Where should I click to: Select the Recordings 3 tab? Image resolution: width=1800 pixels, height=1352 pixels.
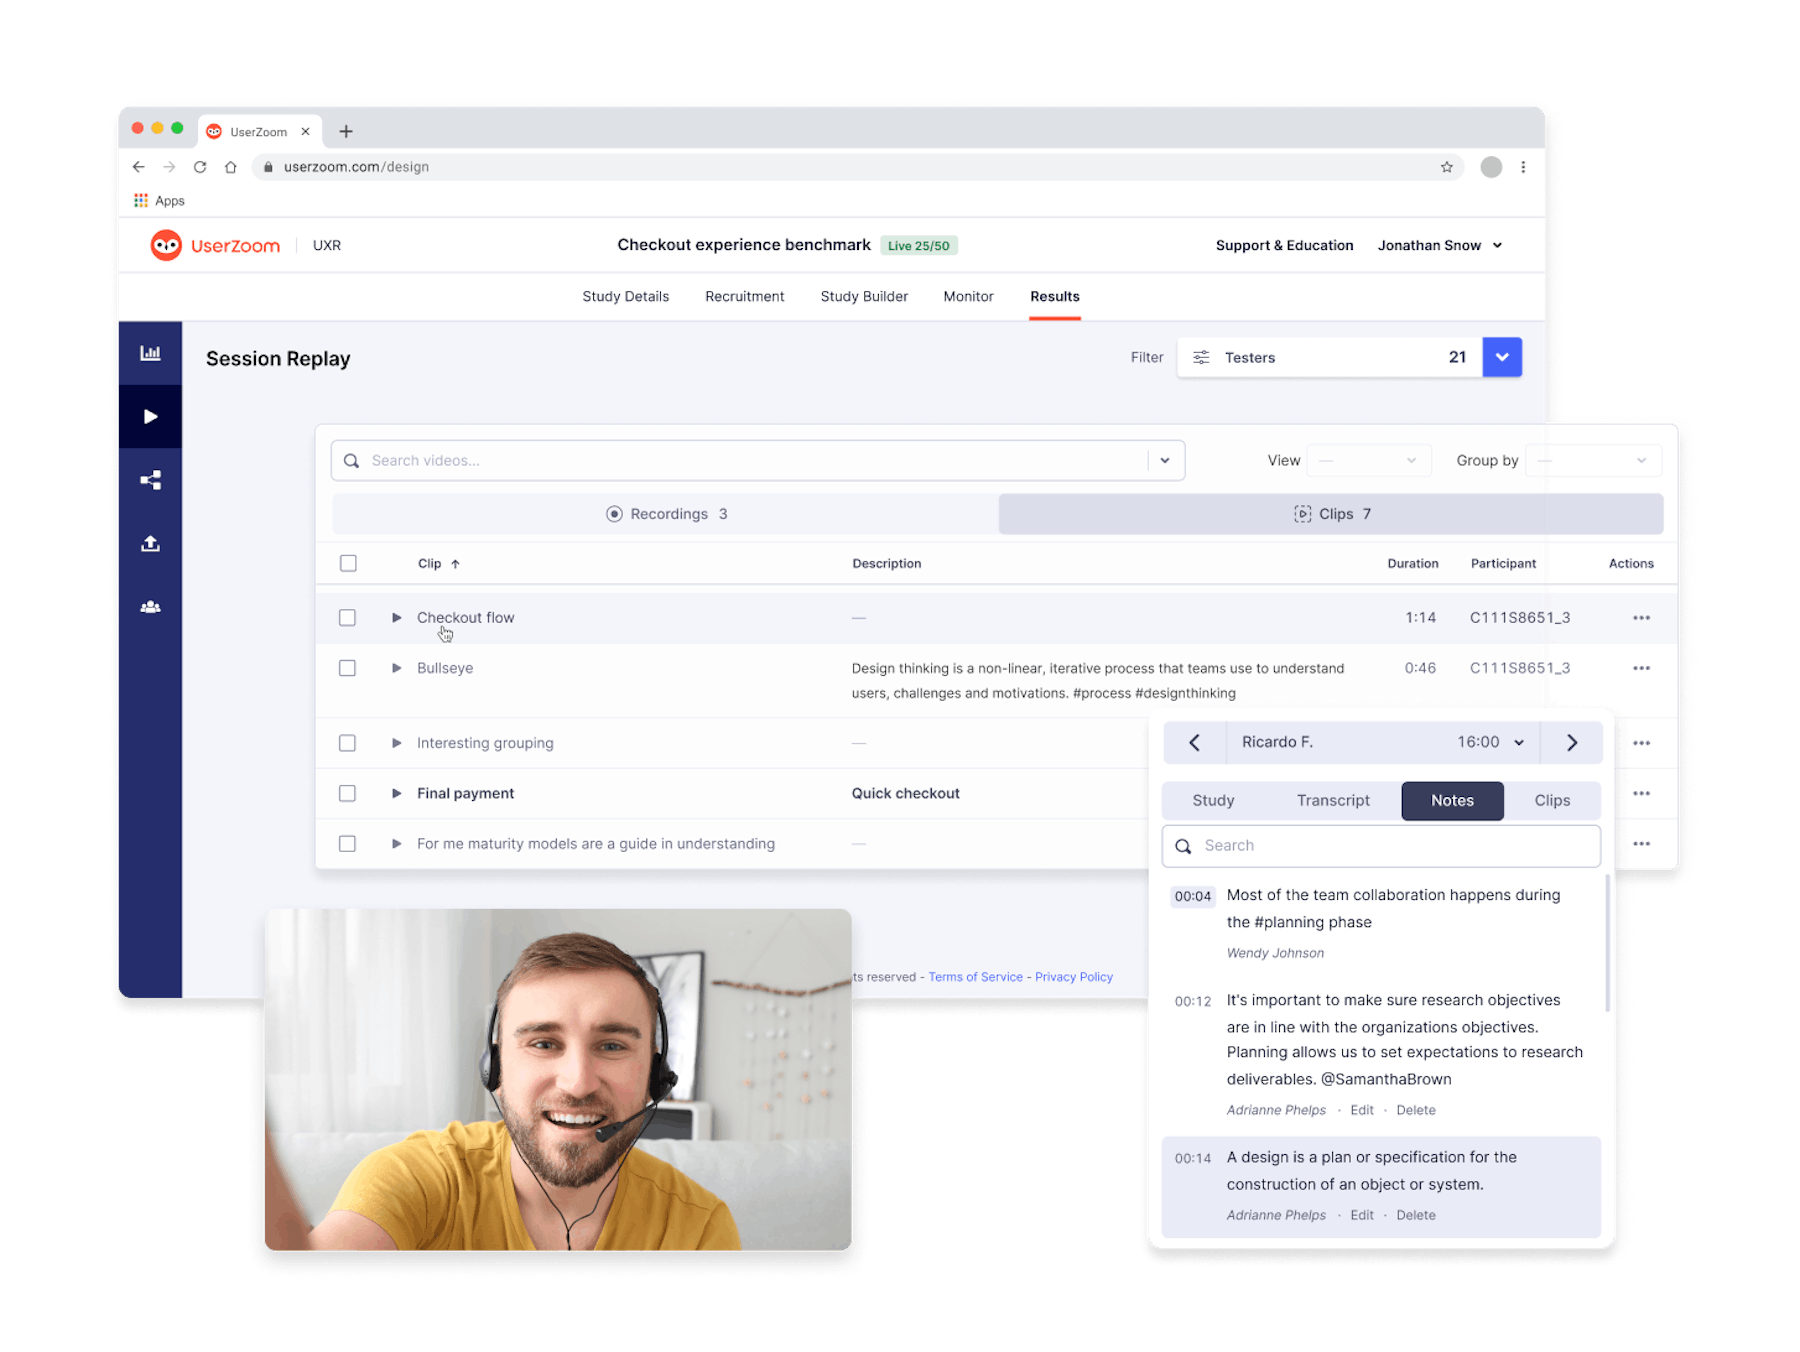666,514
